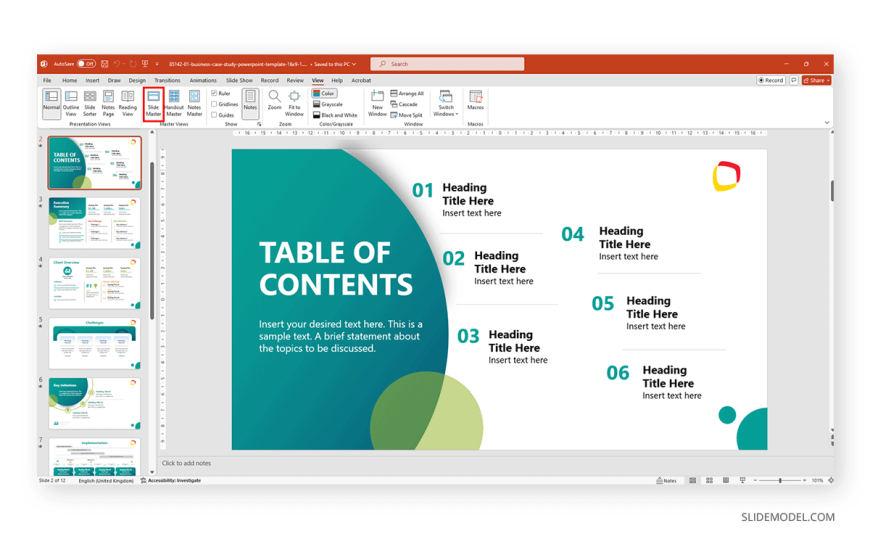Open Notes Page view

click(x=108, y=103)
